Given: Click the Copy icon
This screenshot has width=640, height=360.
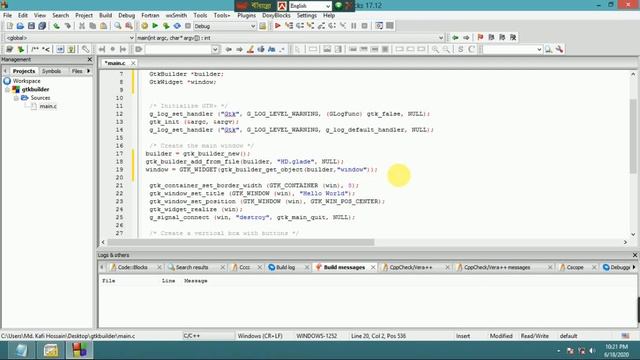Looking at the screenshot, I should [93, 26].
